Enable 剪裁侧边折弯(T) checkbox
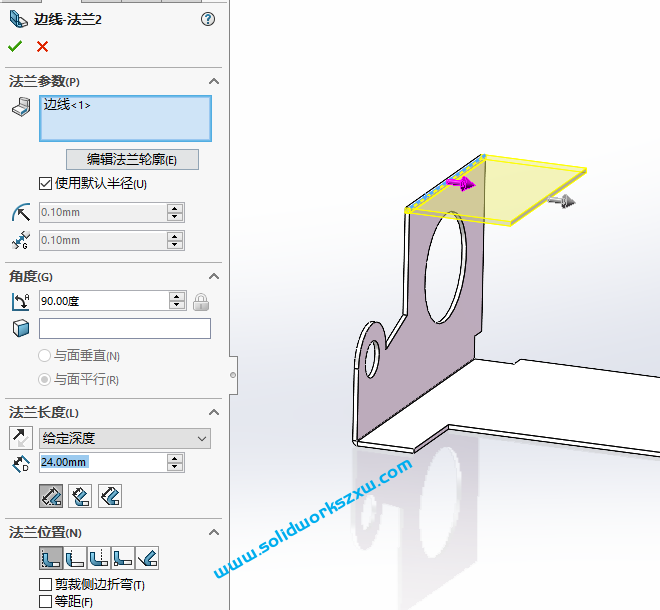 tap(45, 584)
